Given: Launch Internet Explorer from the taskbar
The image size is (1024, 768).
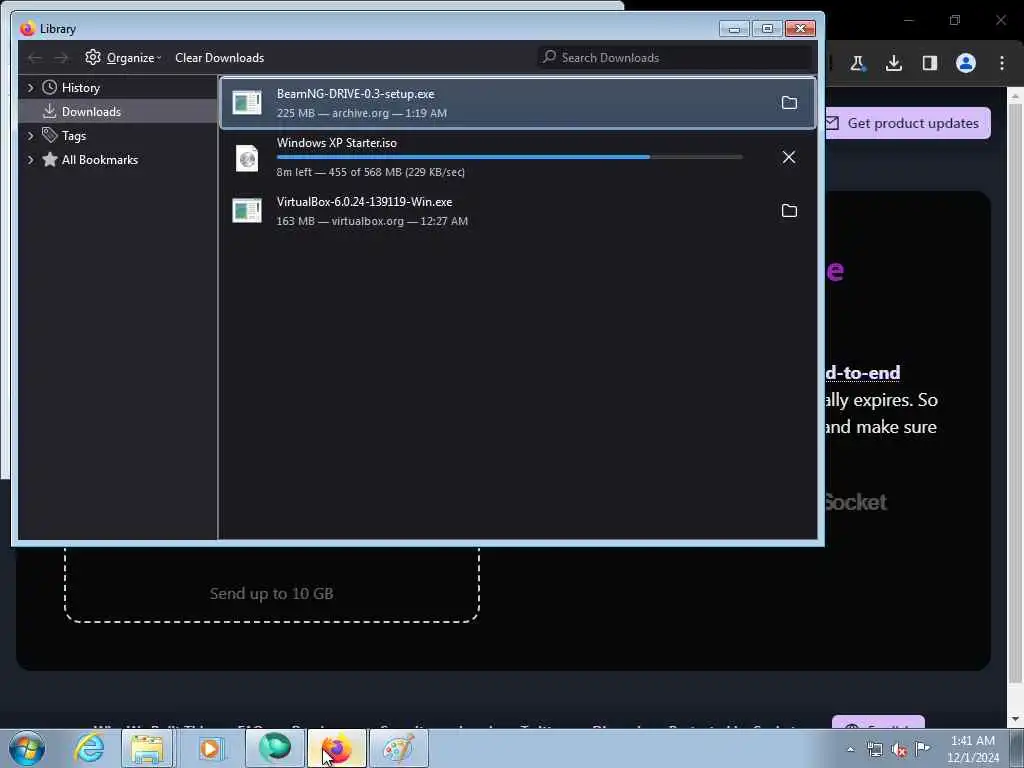Looking at the screenshot, I should (x=89, y=748).
